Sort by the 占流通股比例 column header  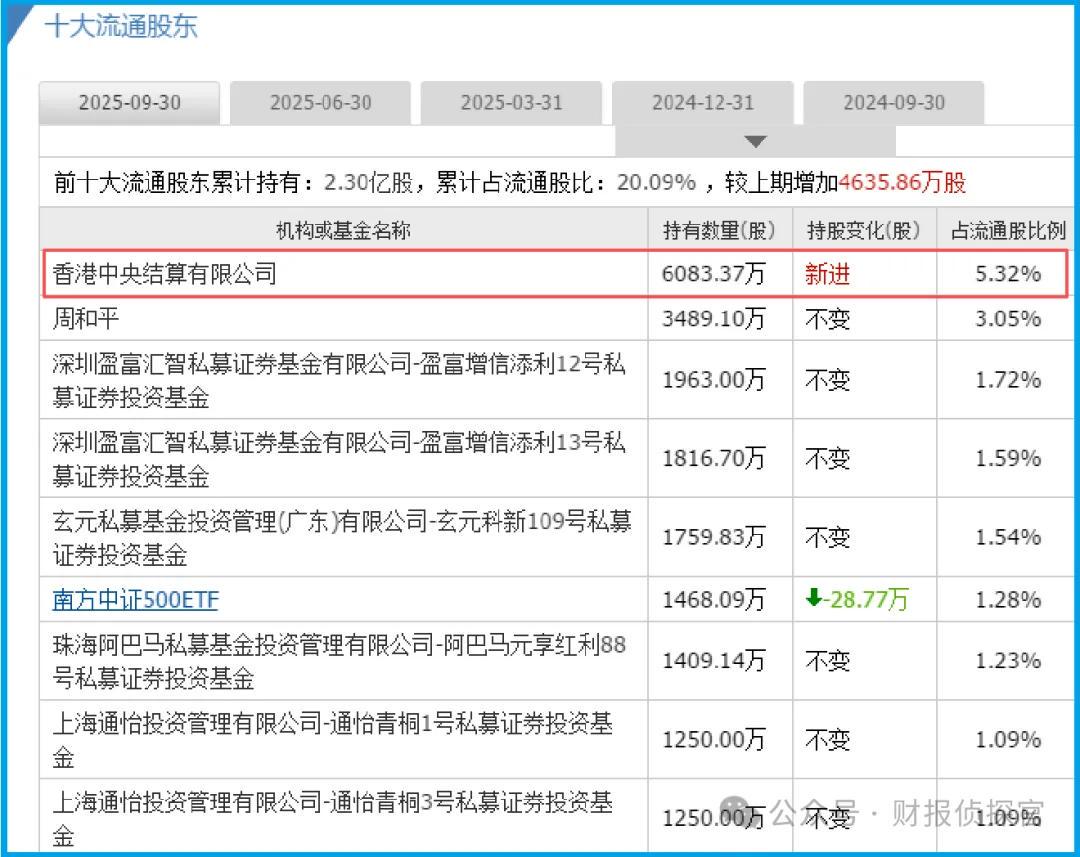[1008, 231]
